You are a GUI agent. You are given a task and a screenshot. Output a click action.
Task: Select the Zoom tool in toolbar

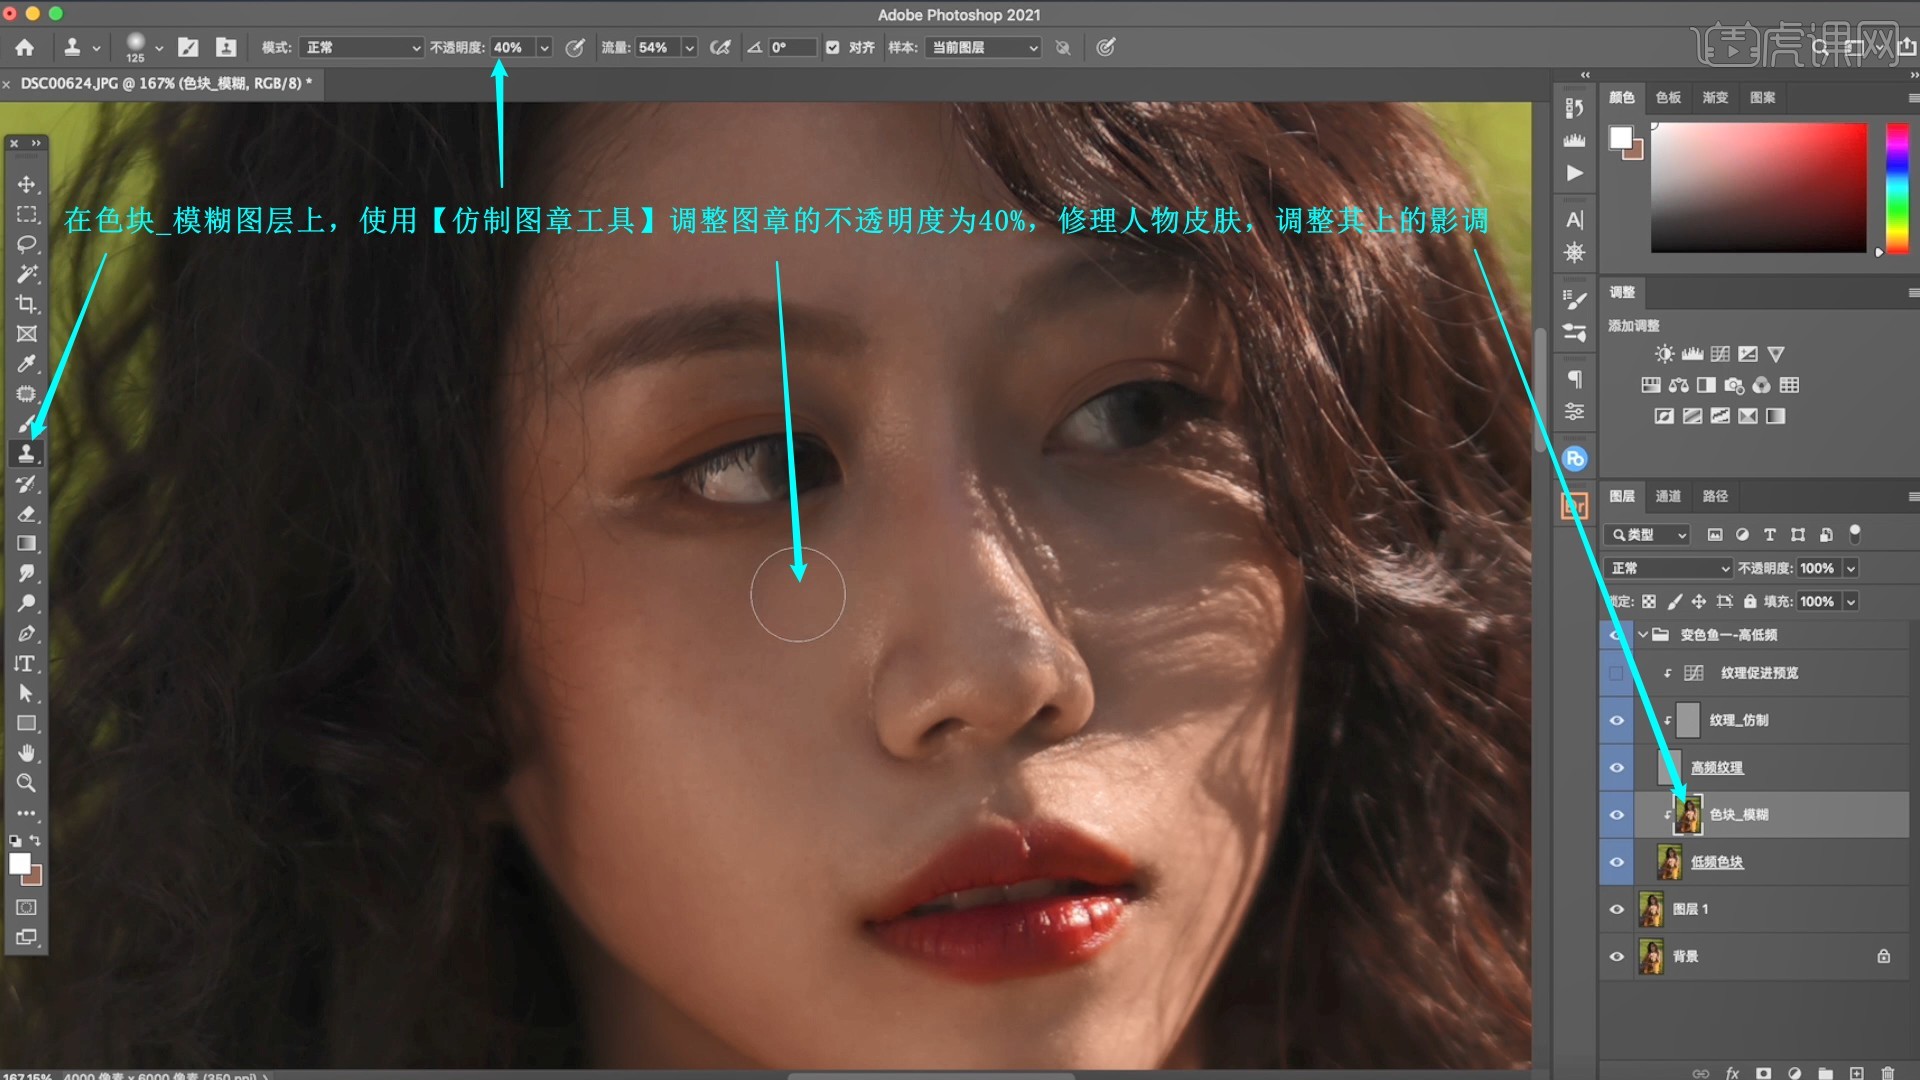click(x=27, y=783)
